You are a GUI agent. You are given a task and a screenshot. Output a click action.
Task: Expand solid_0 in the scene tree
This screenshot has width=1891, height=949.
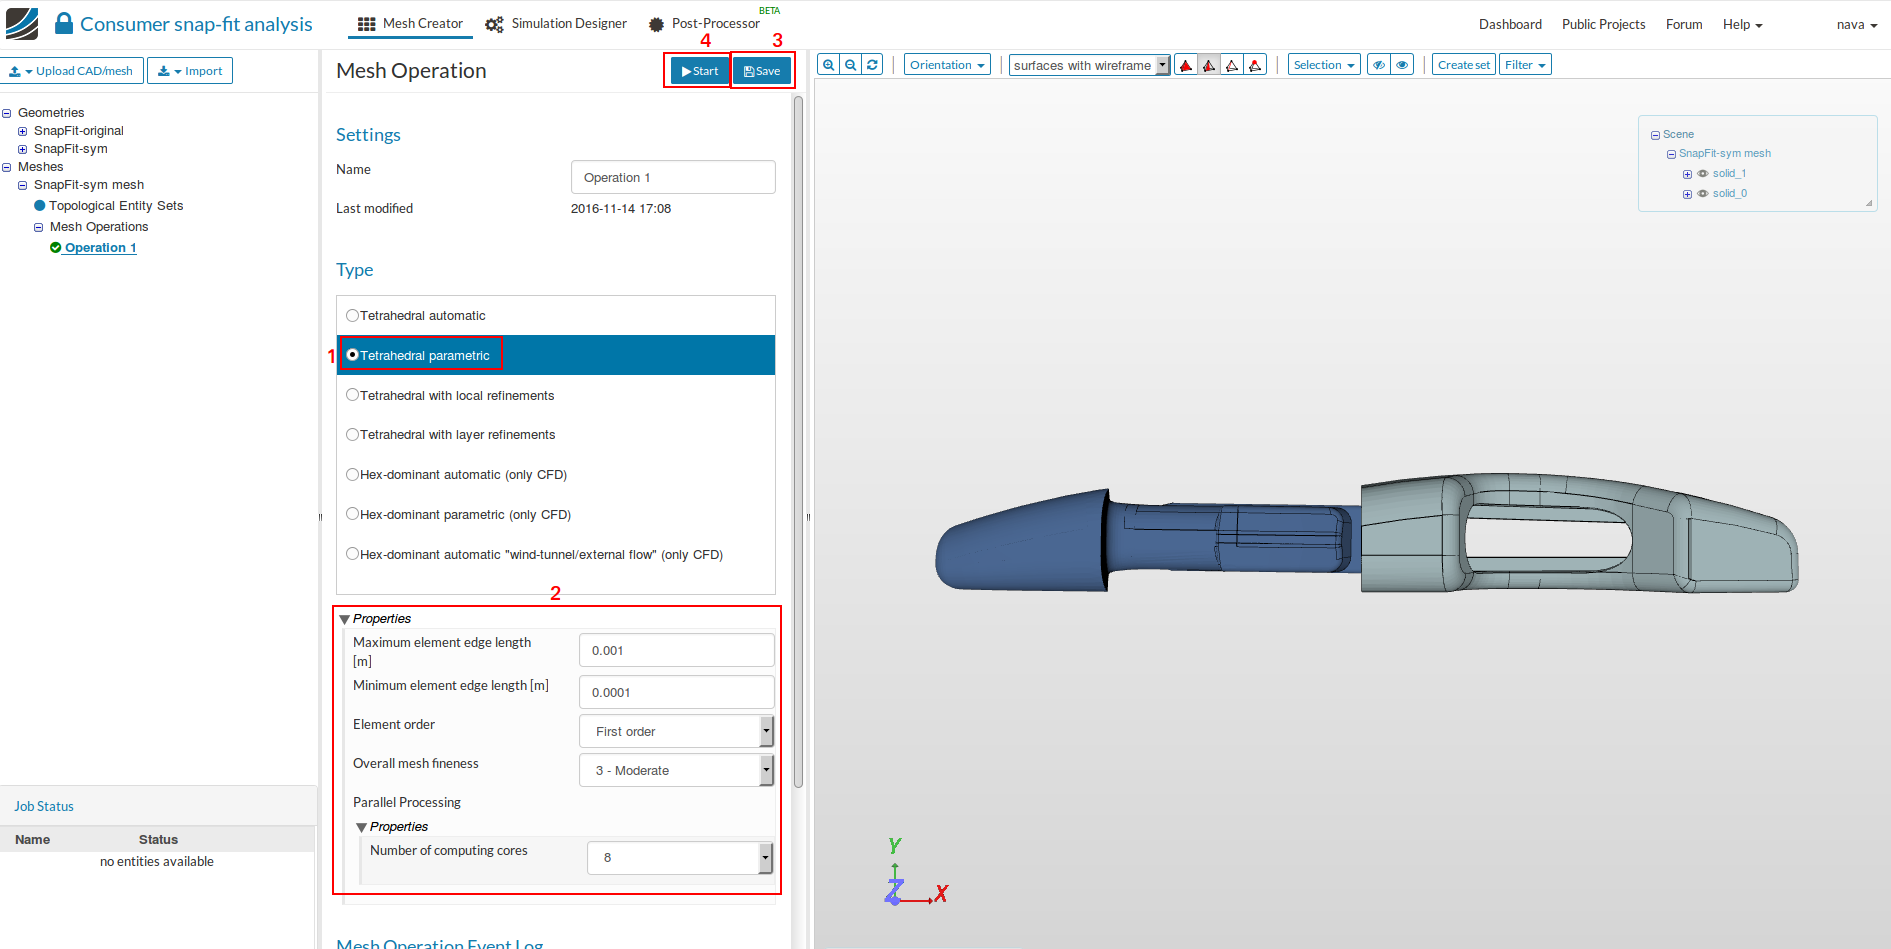point(1687,194)
